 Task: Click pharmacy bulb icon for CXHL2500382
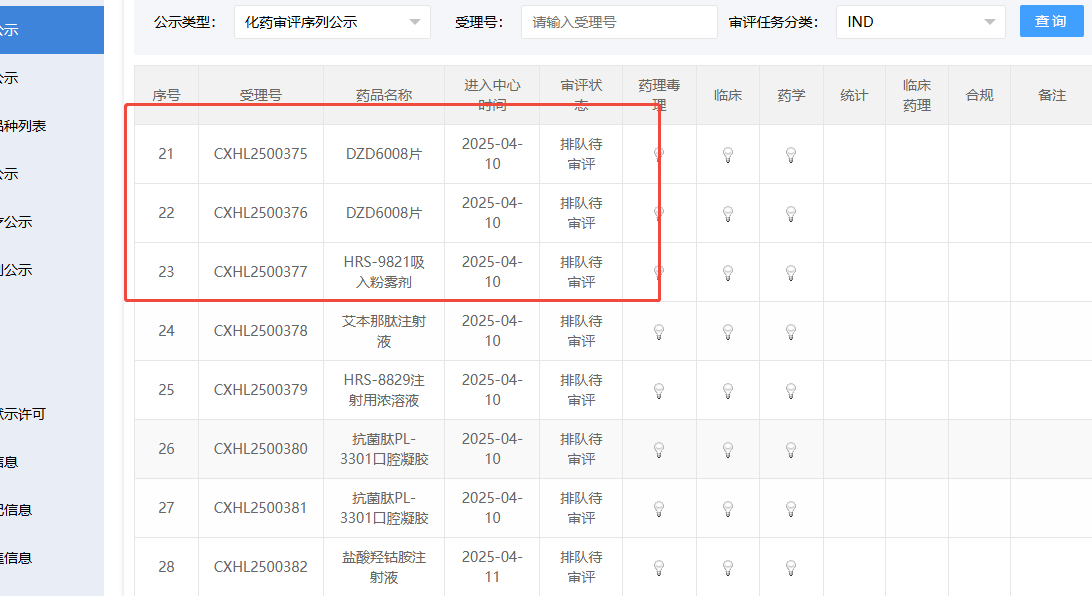[791, 568]
